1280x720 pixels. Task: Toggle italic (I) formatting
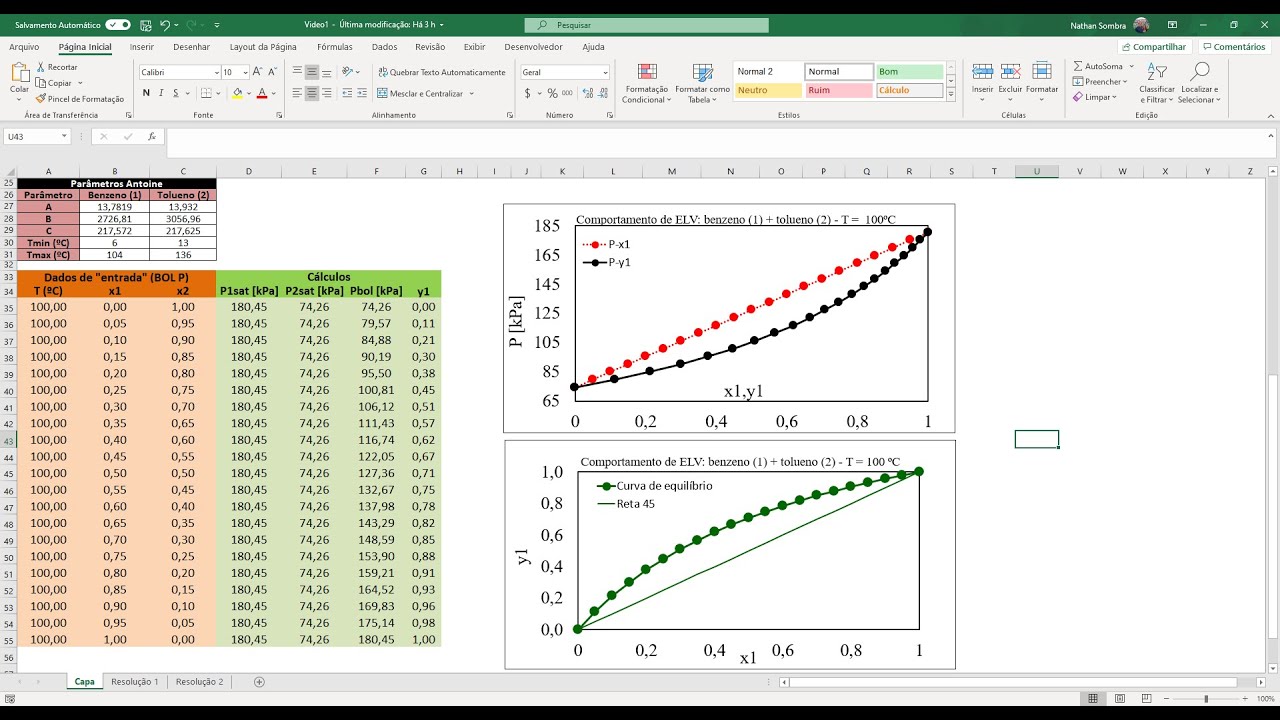pos(161,93)
